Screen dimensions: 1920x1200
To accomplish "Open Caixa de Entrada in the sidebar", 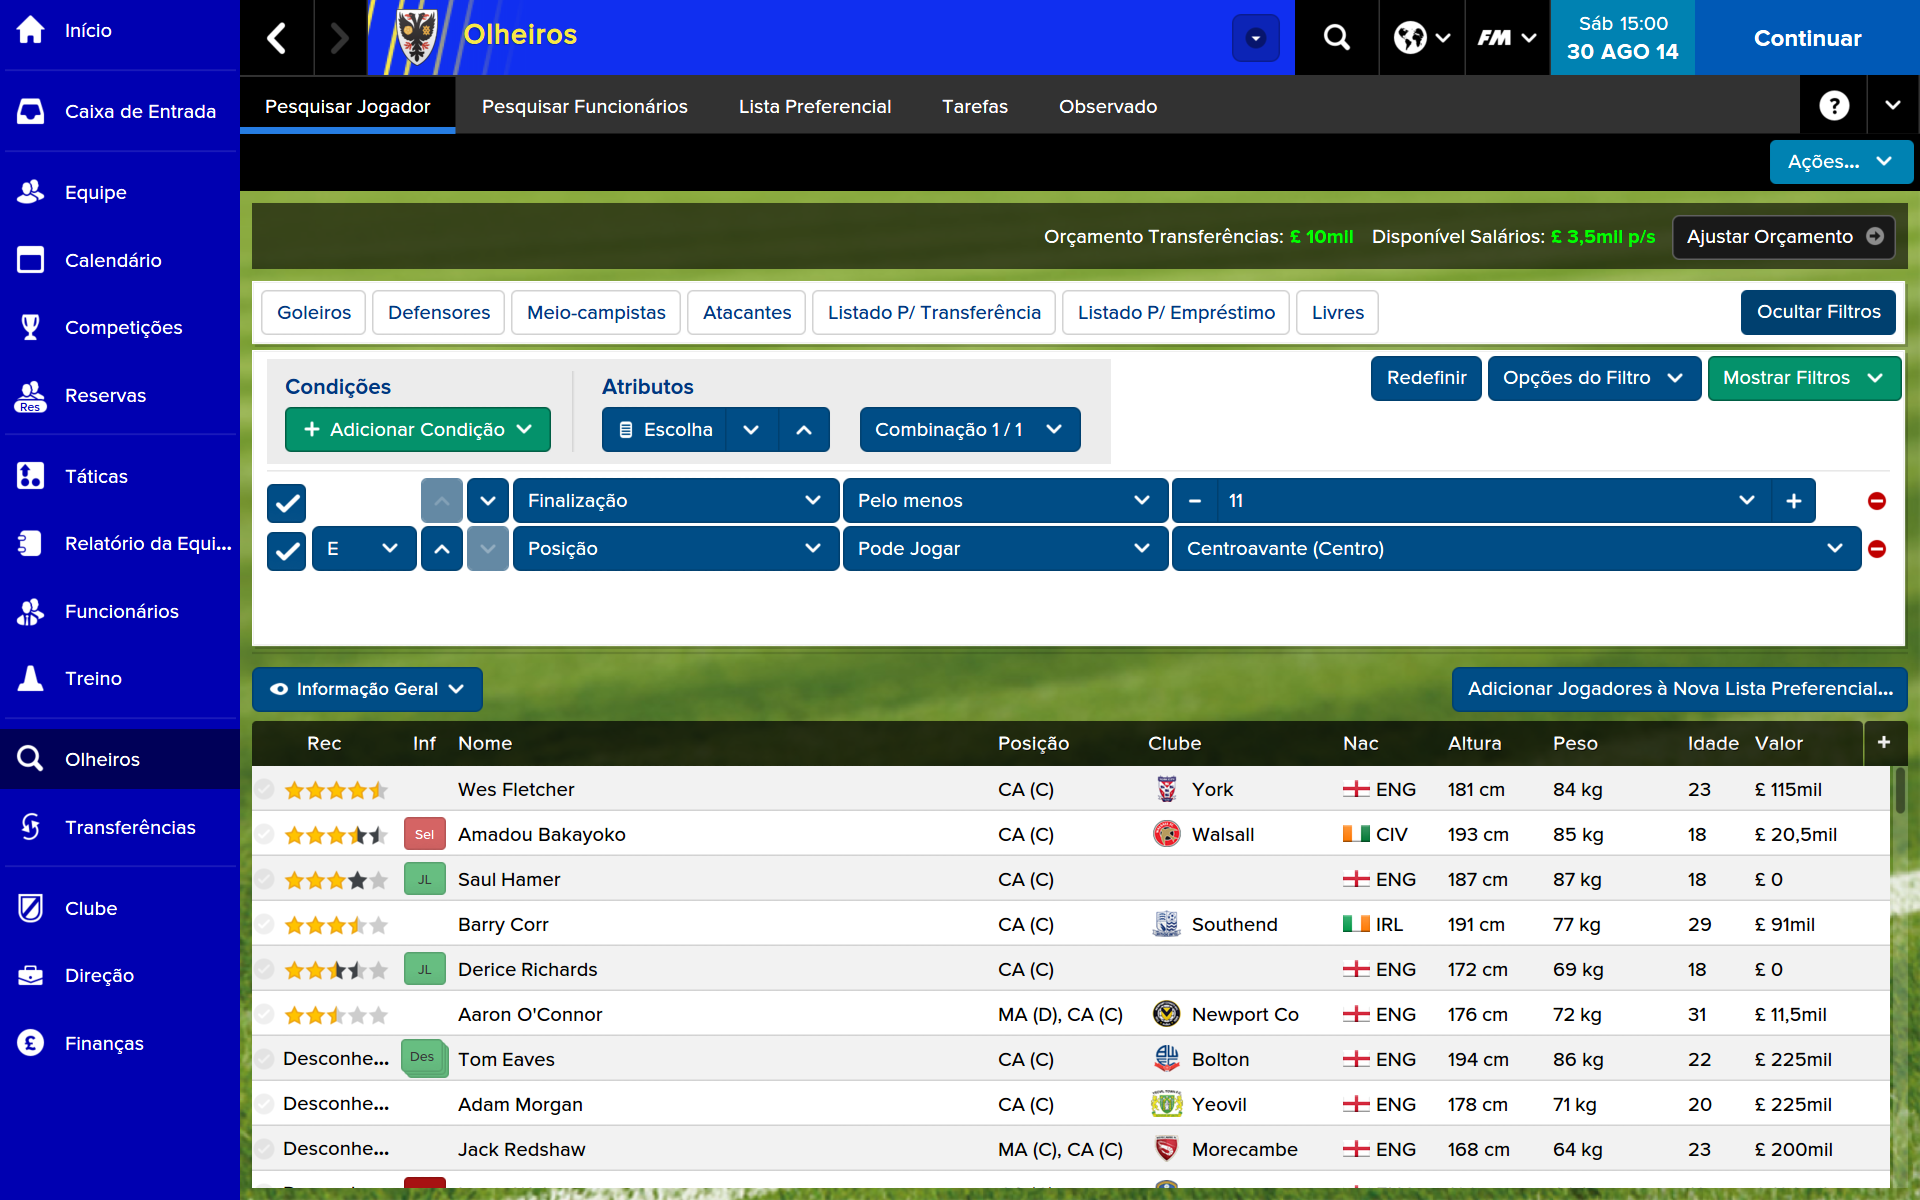I will tap(140, 111).
